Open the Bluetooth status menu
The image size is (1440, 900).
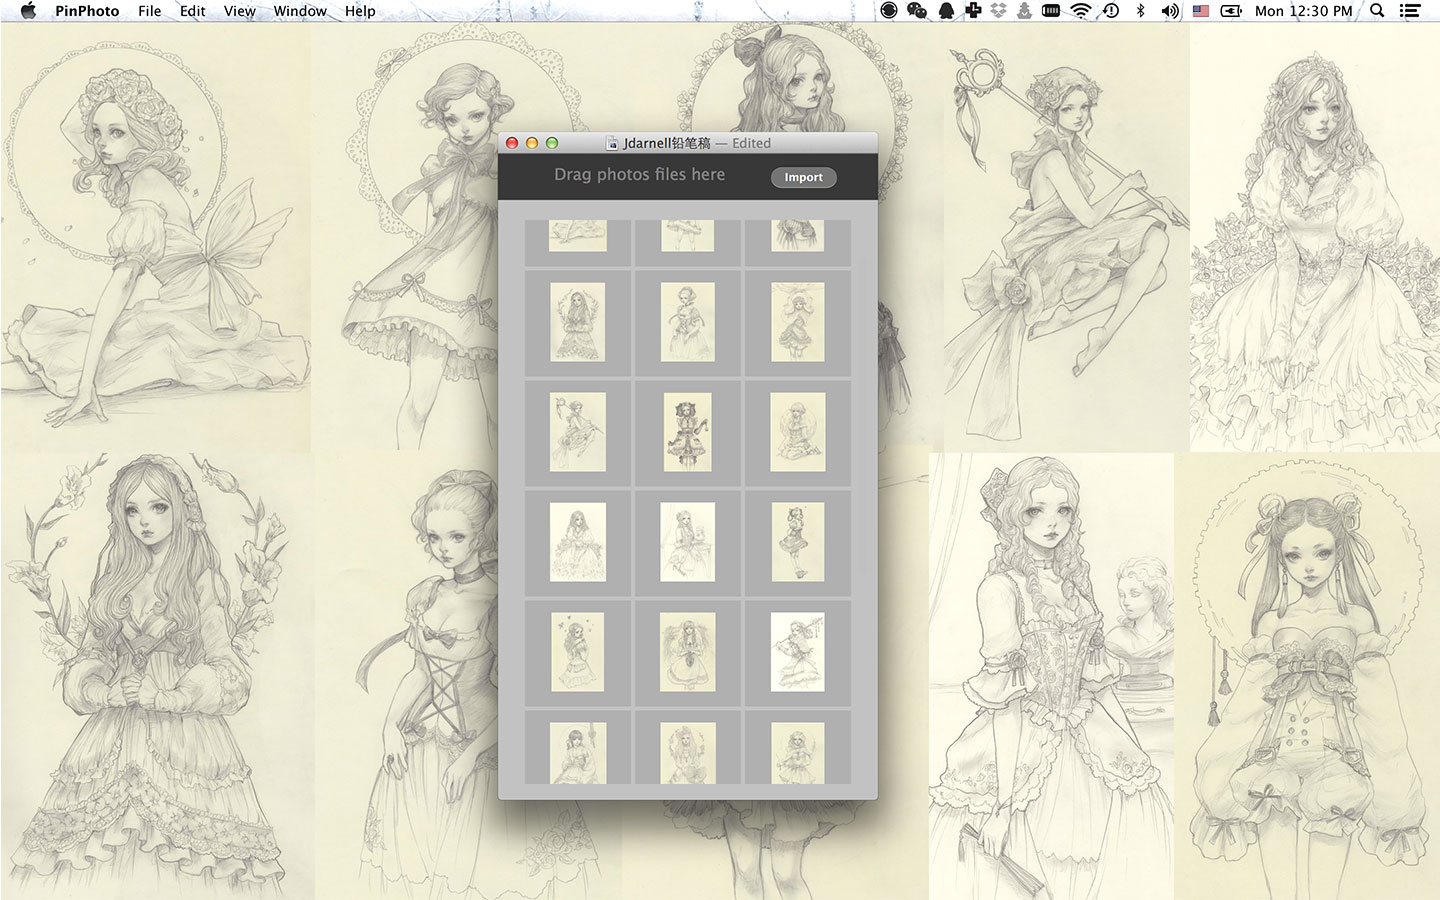1140,11
